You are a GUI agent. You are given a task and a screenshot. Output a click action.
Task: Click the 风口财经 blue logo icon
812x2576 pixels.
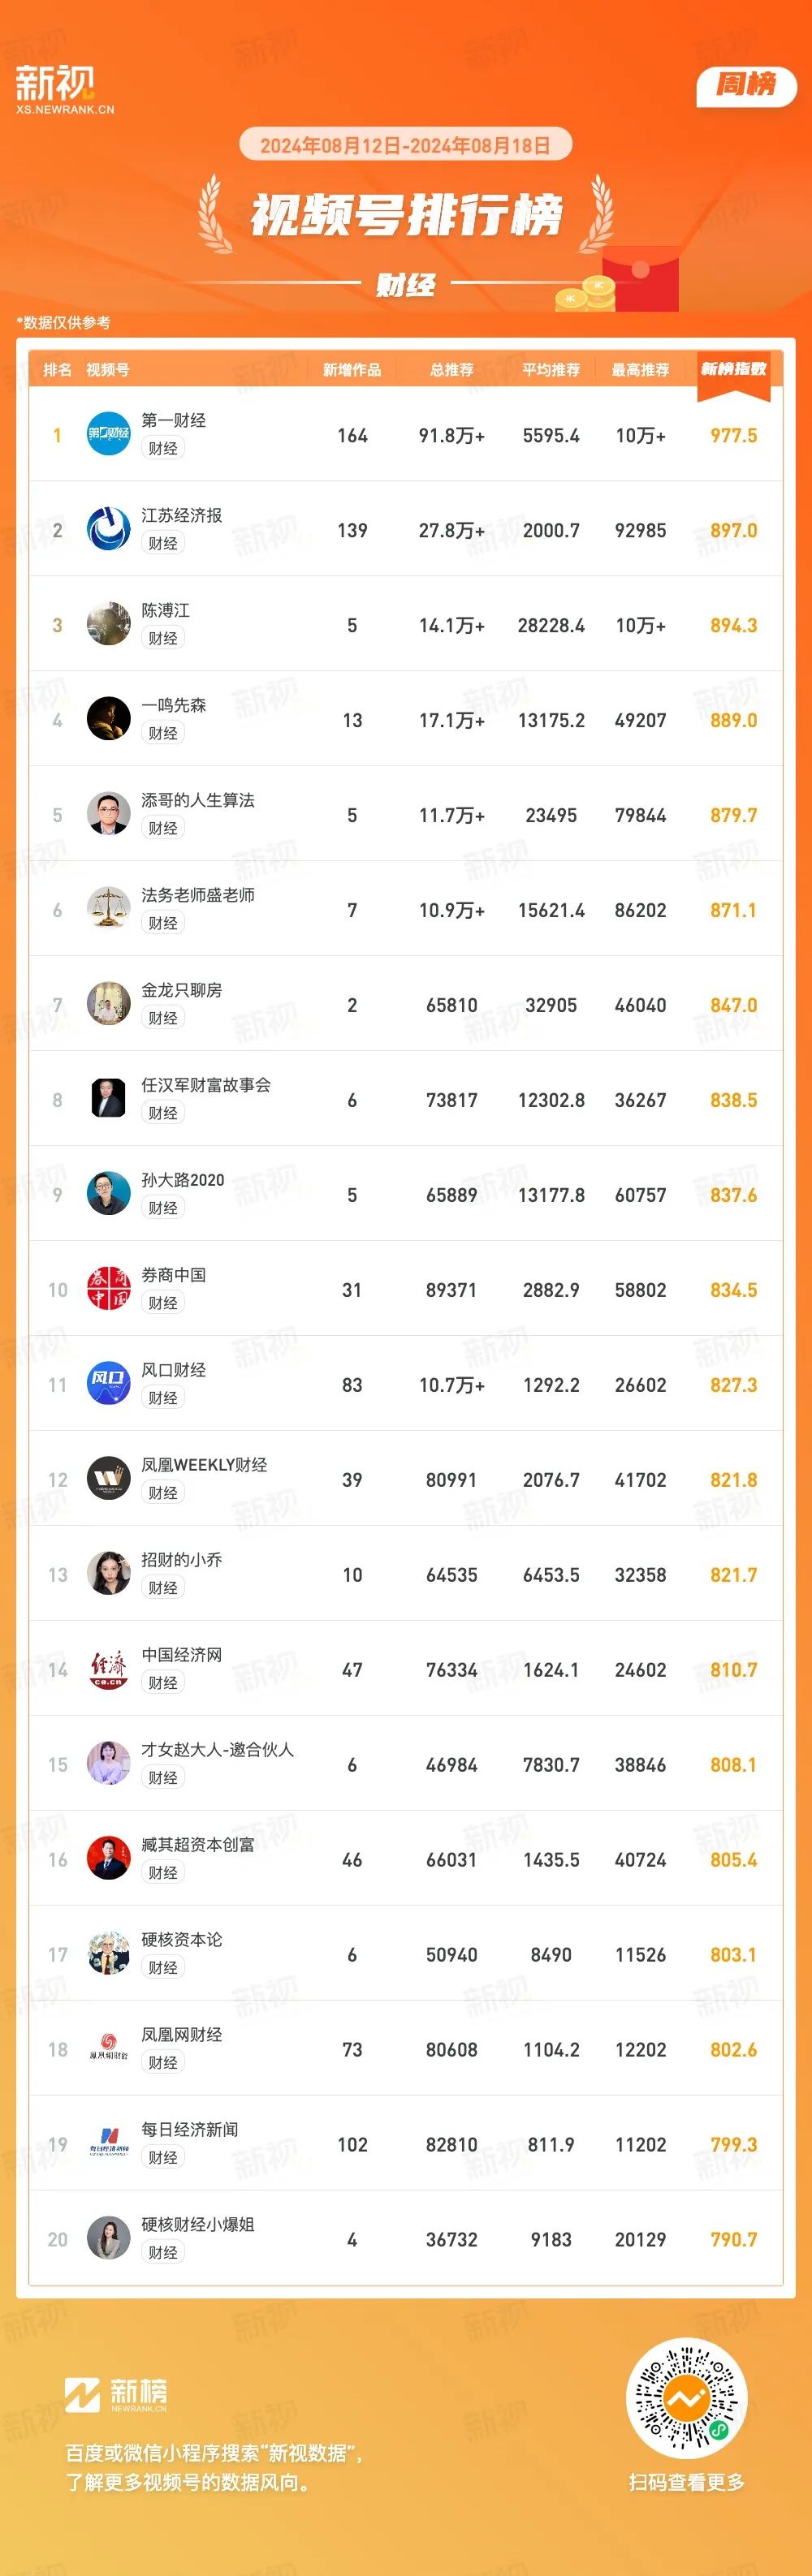108,1384
